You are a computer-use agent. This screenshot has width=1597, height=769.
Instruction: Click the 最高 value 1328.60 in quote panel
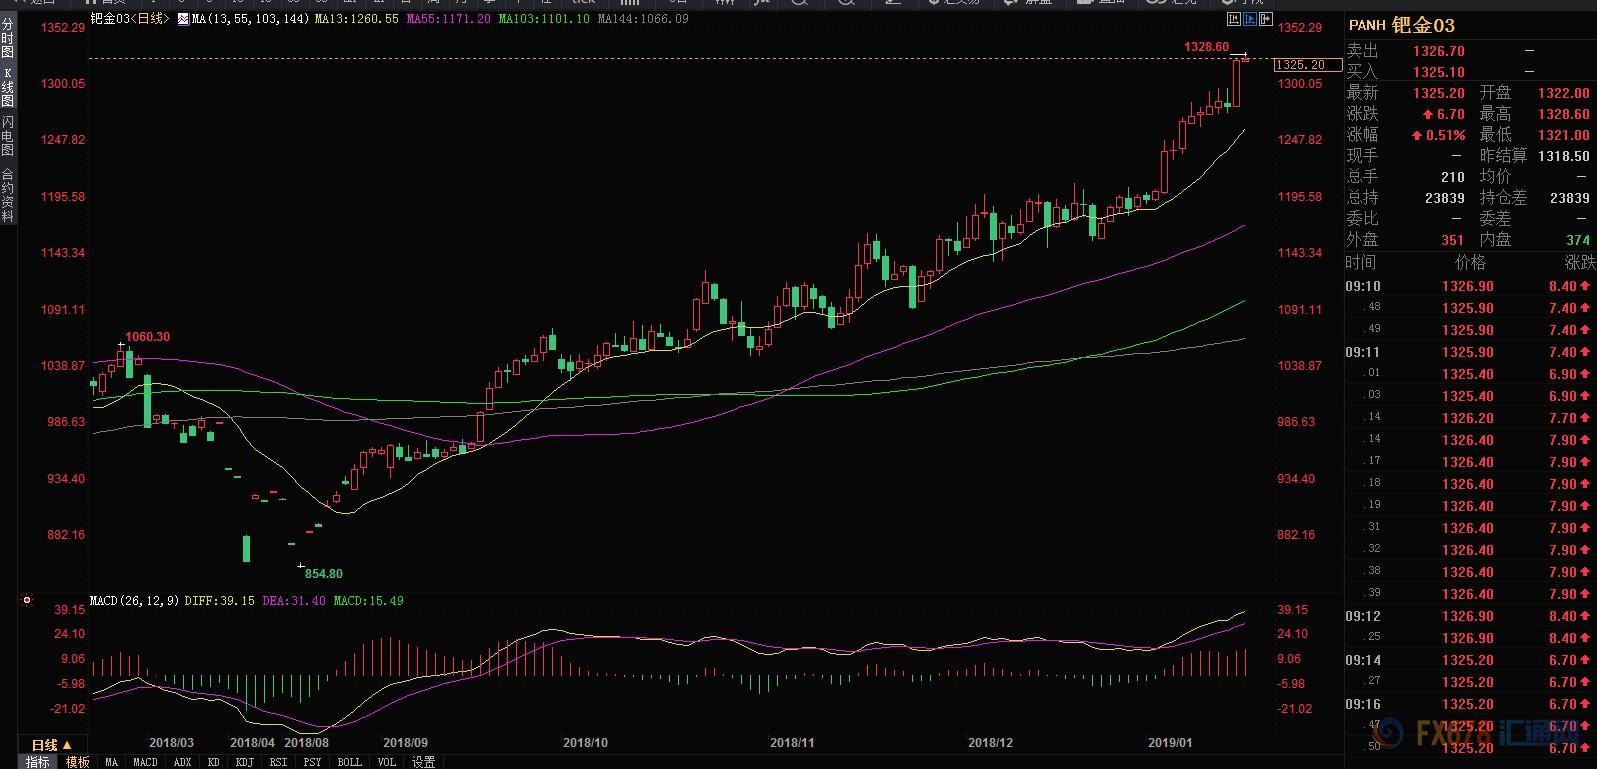(1563, 114)
